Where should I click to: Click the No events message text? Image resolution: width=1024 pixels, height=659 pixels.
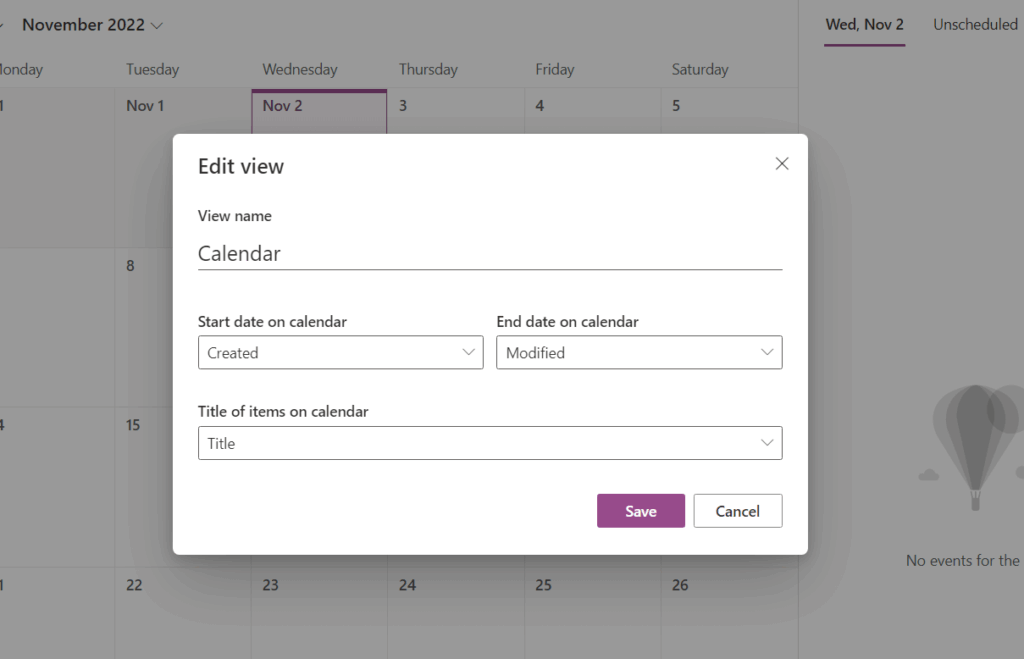tap(964, 560)
